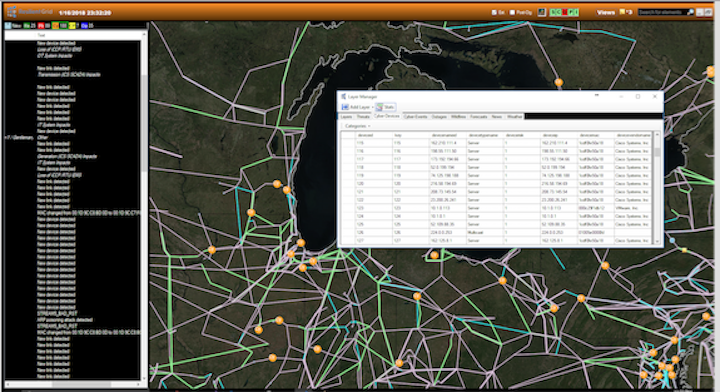Switch to the Weather tab
This screenshot has height=392, width=720.
515,117
